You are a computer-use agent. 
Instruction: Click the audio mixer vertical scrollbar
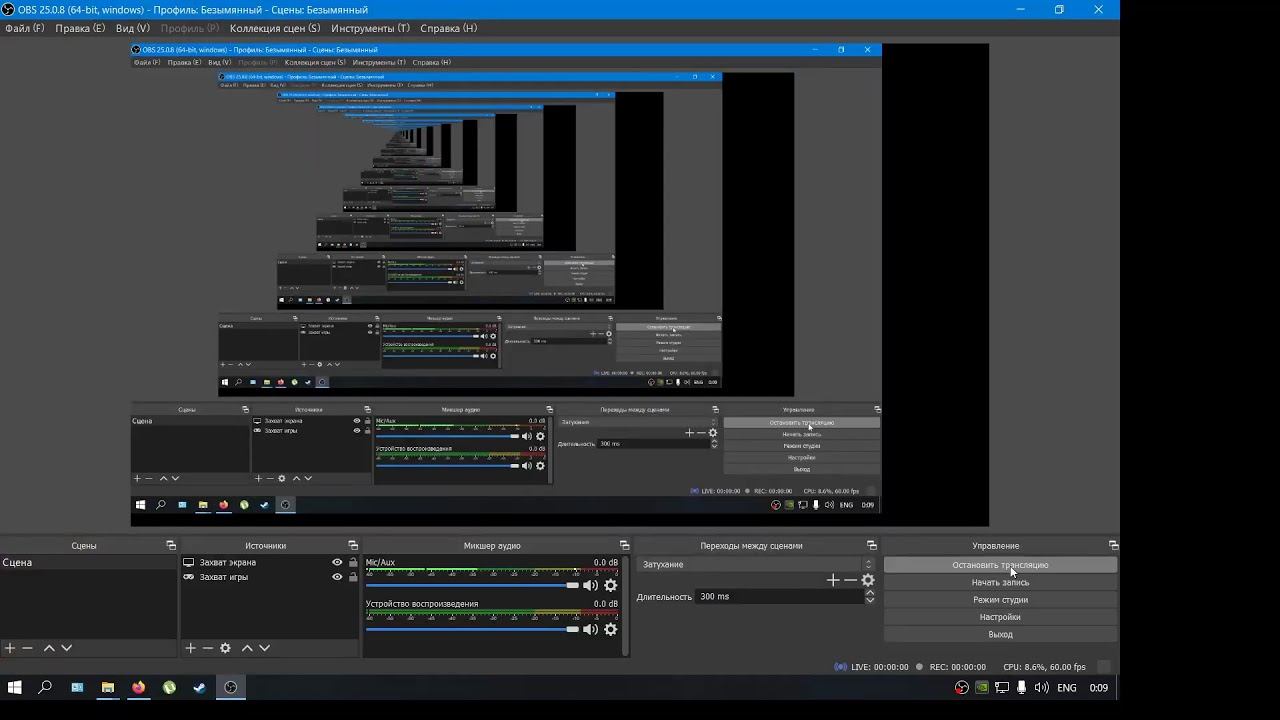626,605
